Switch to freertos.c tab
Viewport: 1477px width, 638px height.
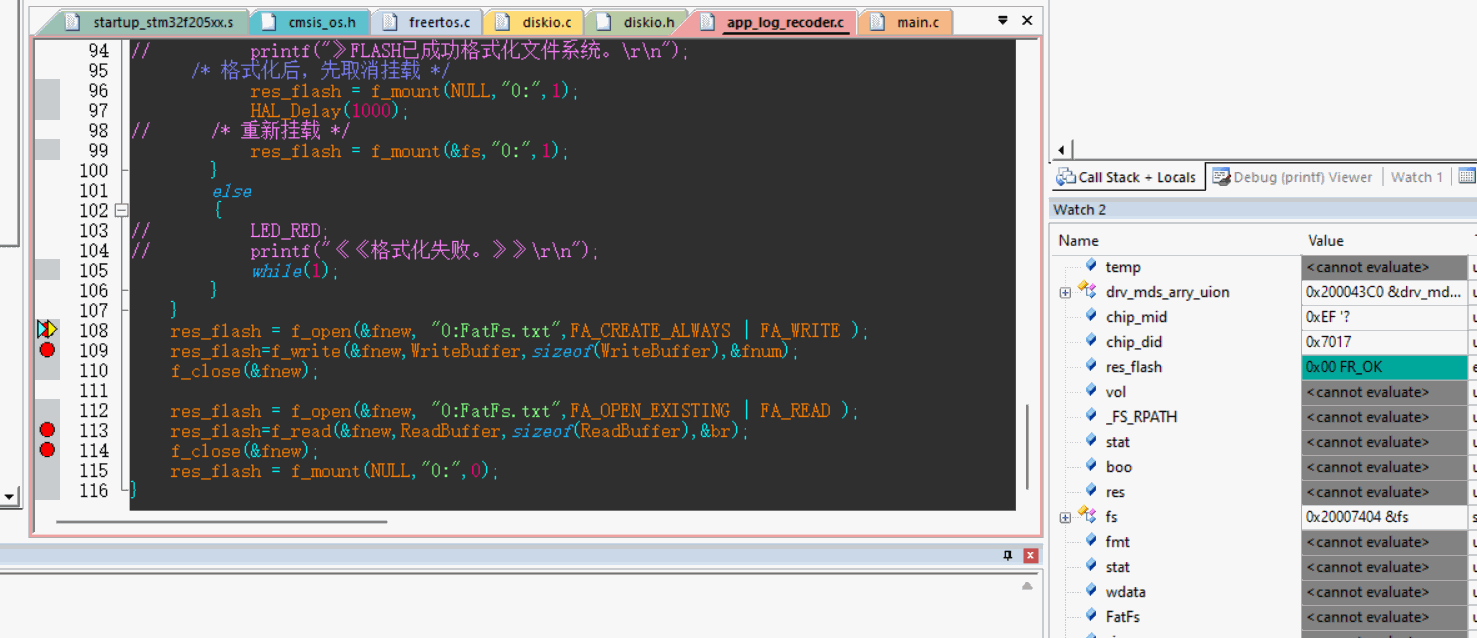tap(428, 22)
